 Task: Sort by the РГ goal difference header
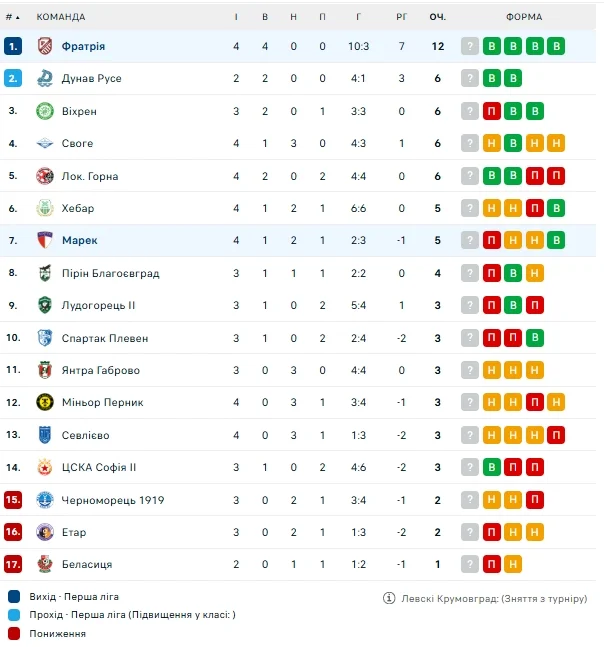coord(401,17)
